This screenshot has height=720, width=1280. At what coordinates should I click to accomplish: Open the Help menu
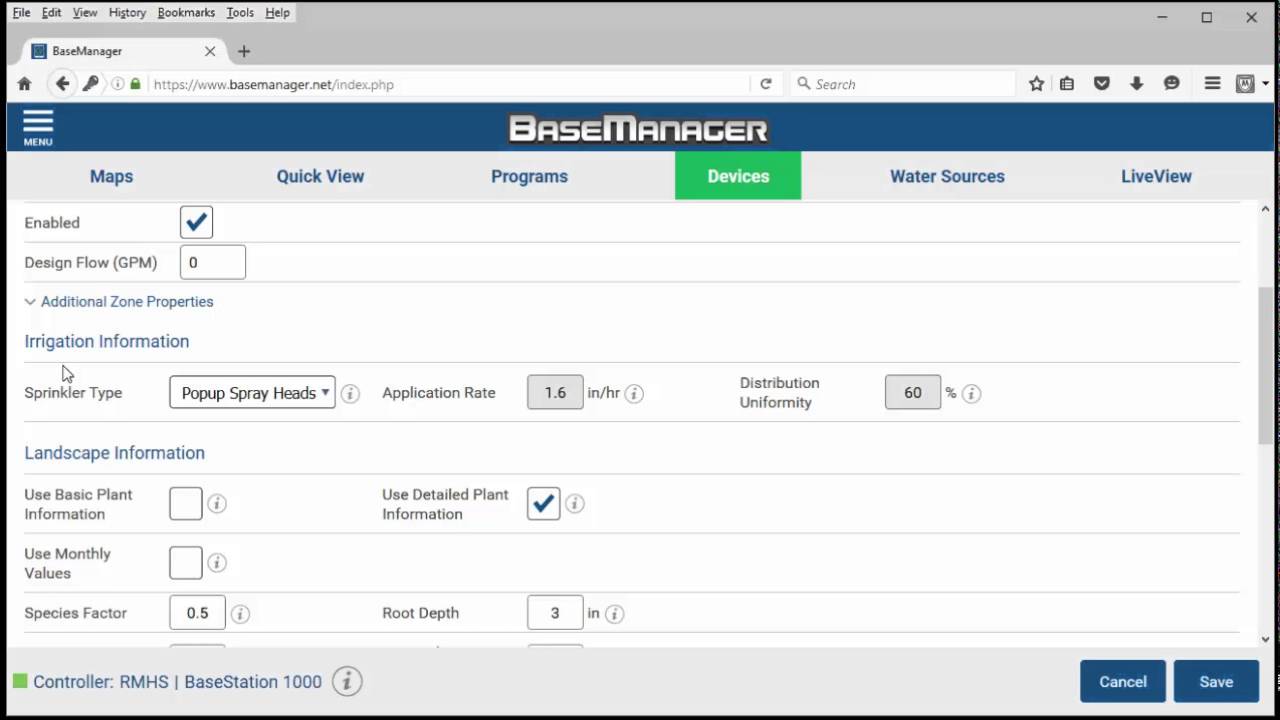click(x=277, y=12)
